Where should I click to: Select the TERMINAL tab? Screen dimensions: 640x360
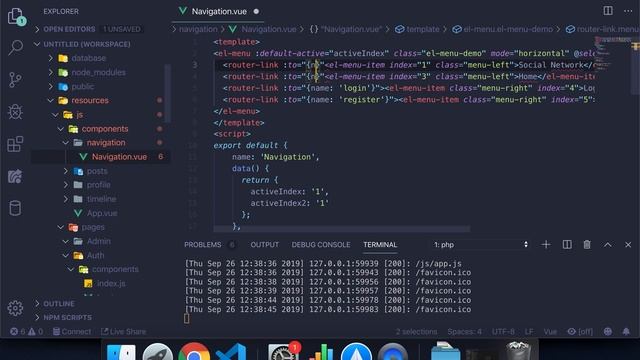click(380, 244)
